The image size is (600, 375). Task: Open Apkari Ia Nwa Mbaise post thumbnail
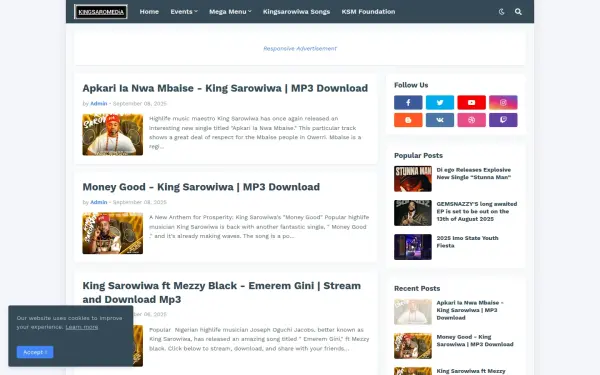(112, 135)
